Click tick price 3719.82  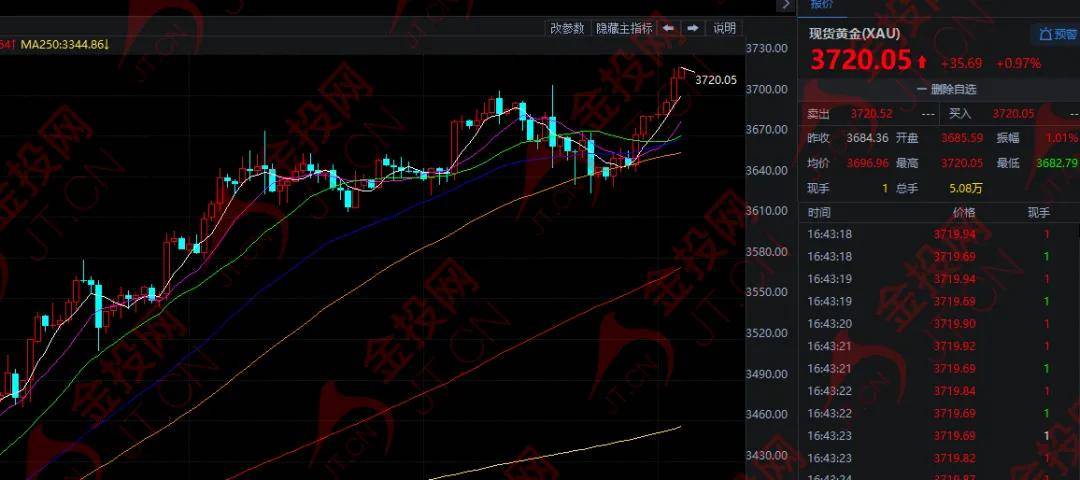coord(955,458)
